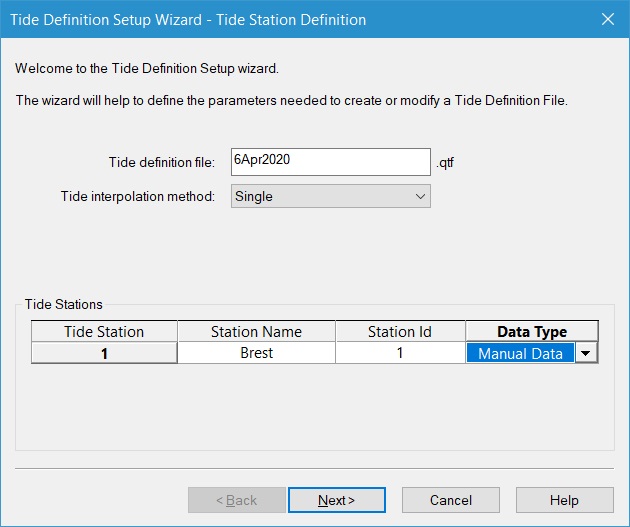Click the Station Id cell for Brest

399,353
